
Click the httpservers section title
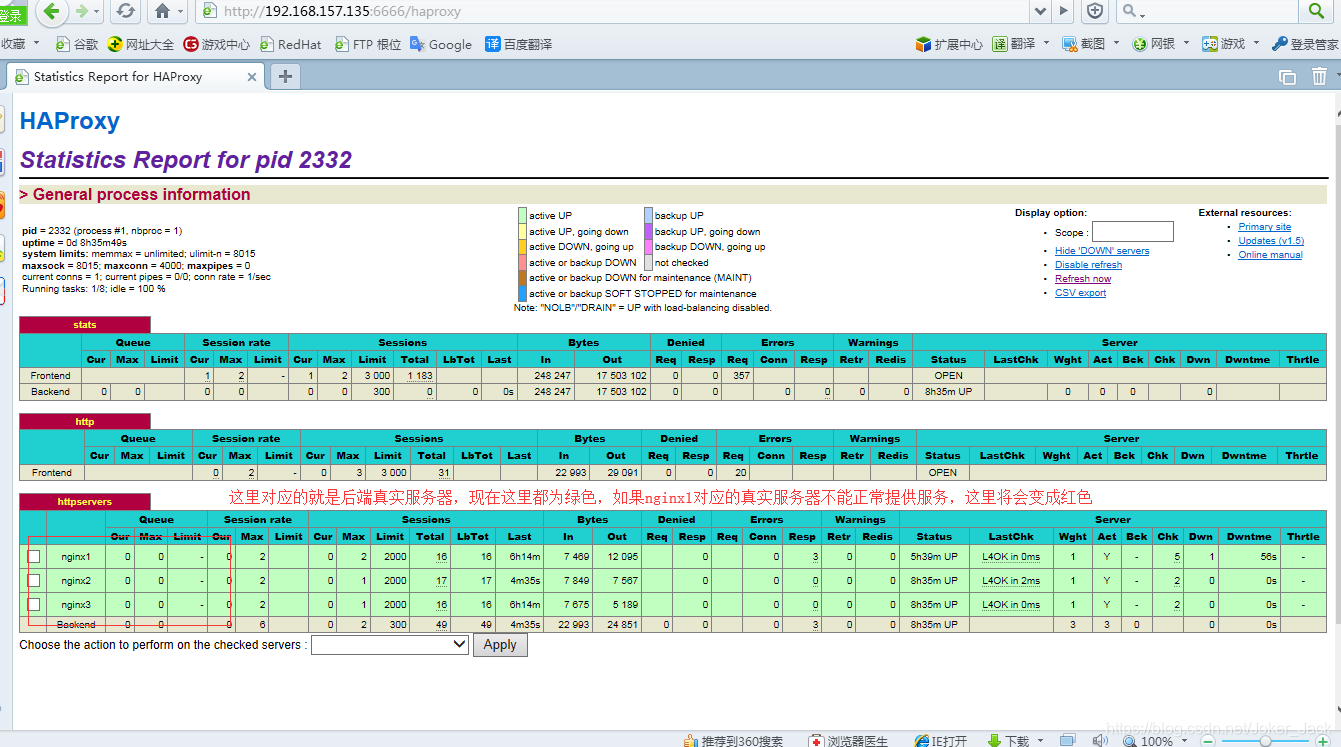[85, 501]
